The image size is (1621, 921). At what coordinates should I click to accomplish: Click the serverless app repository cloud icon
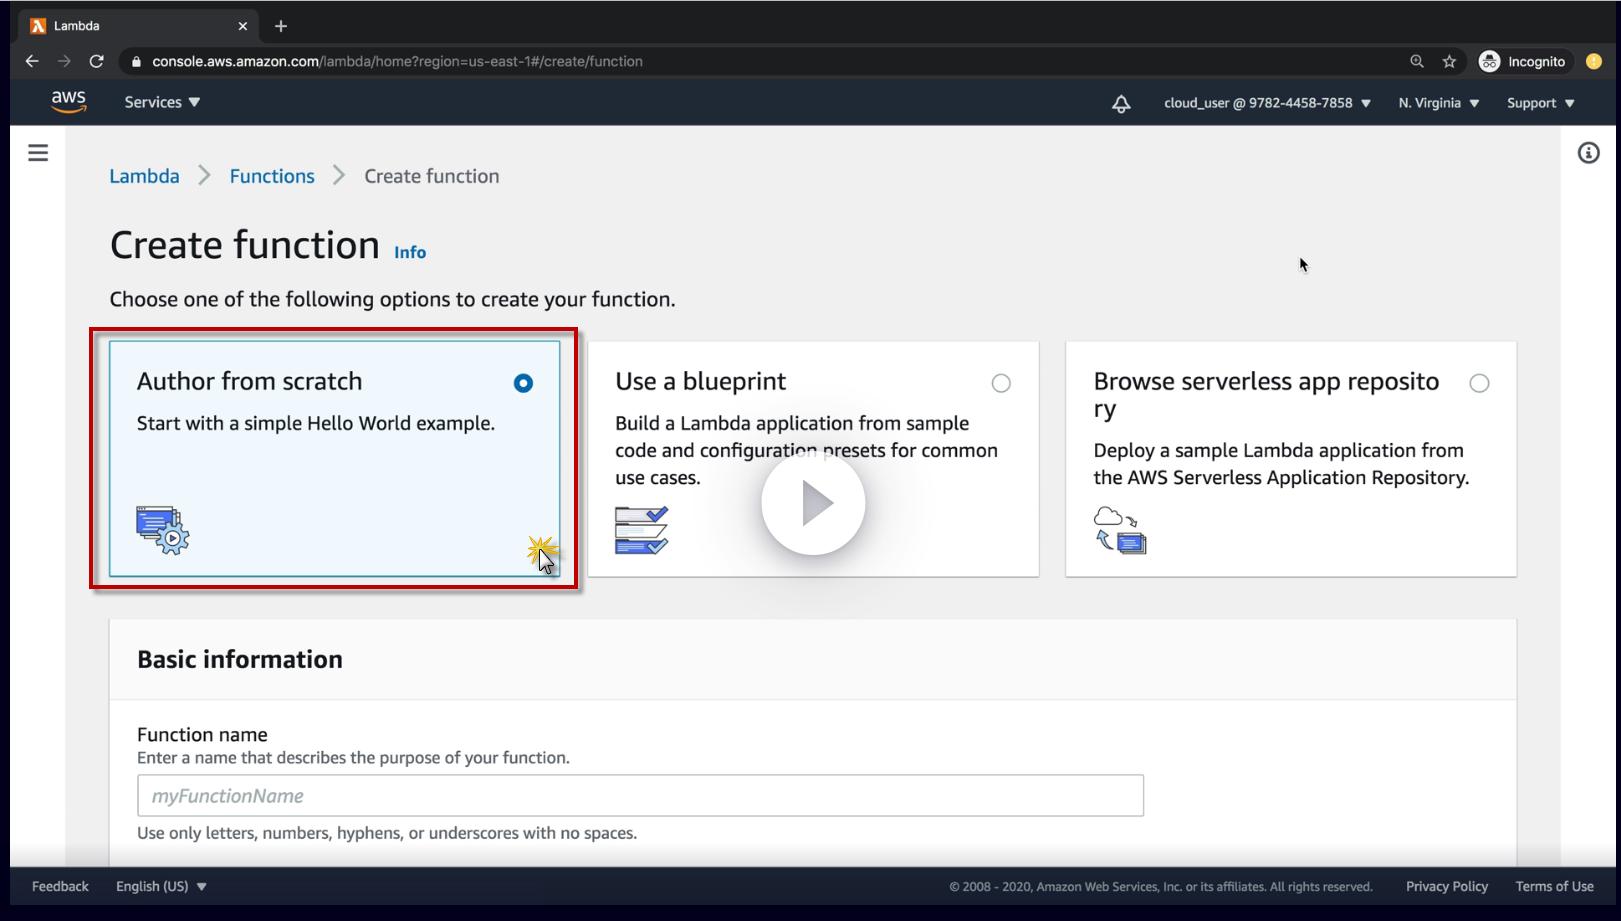[x=1120, y=530]
